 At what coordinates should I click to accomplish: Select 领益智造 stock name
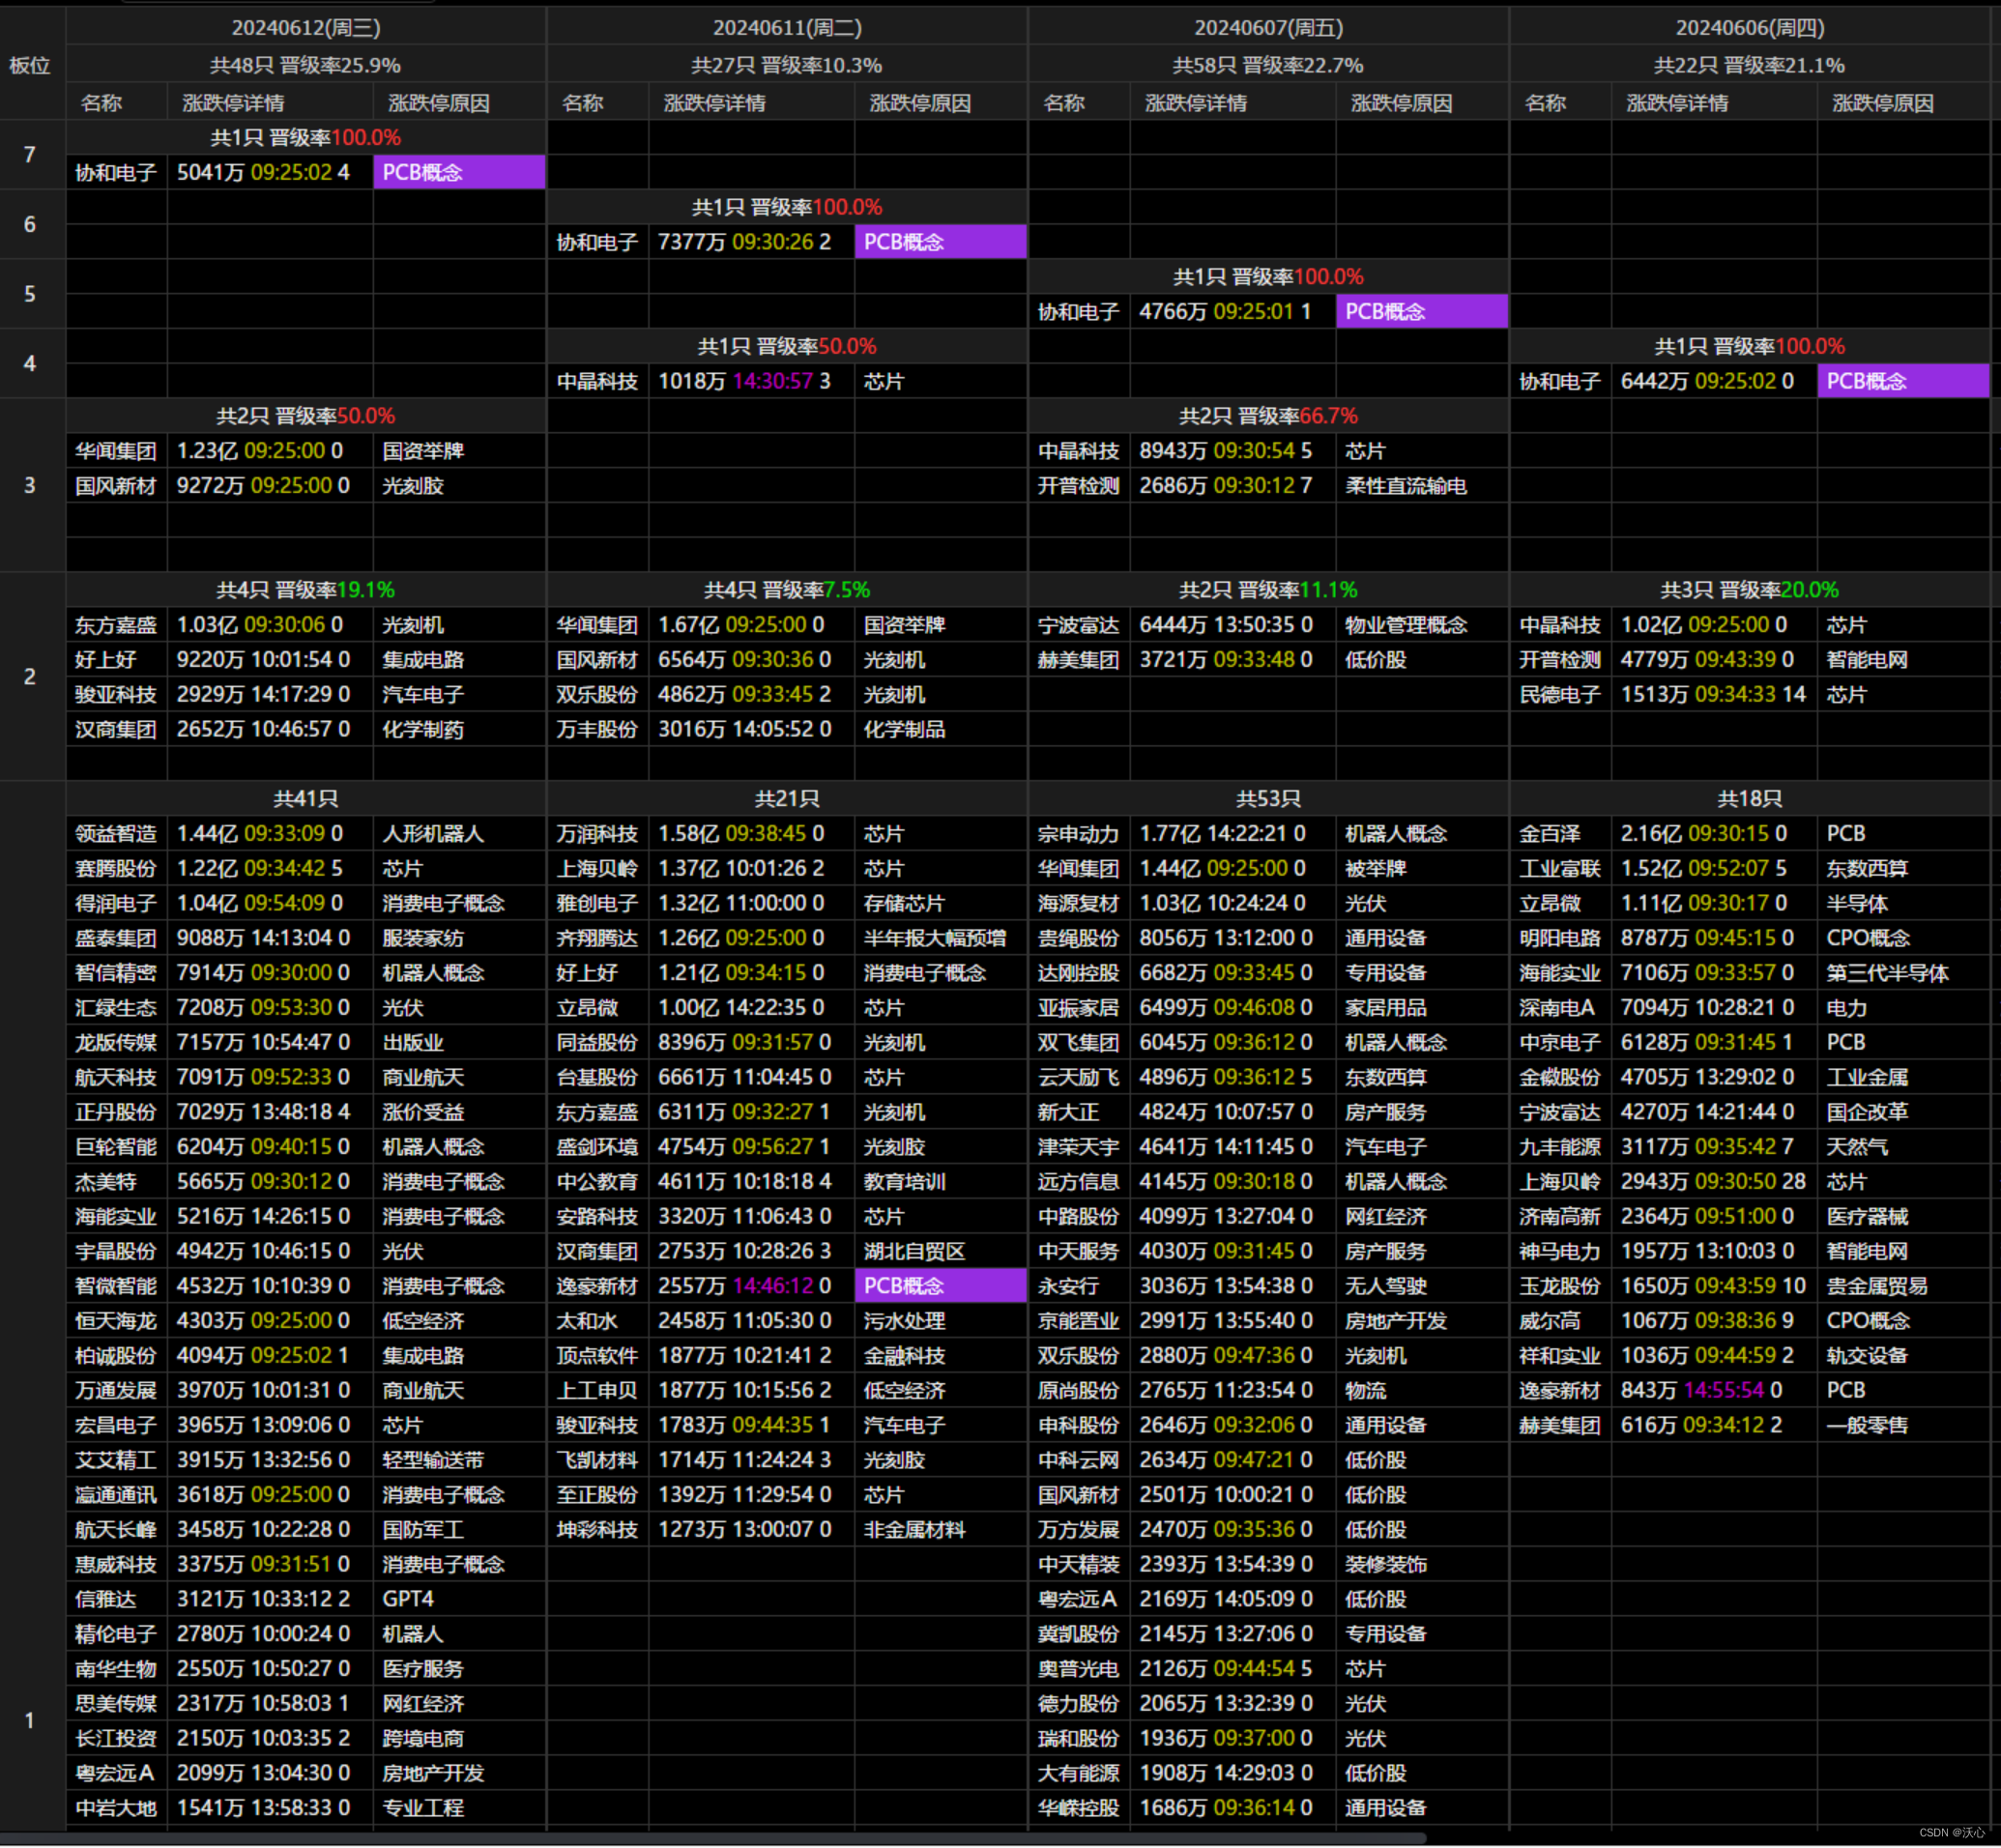coord(116,834)
